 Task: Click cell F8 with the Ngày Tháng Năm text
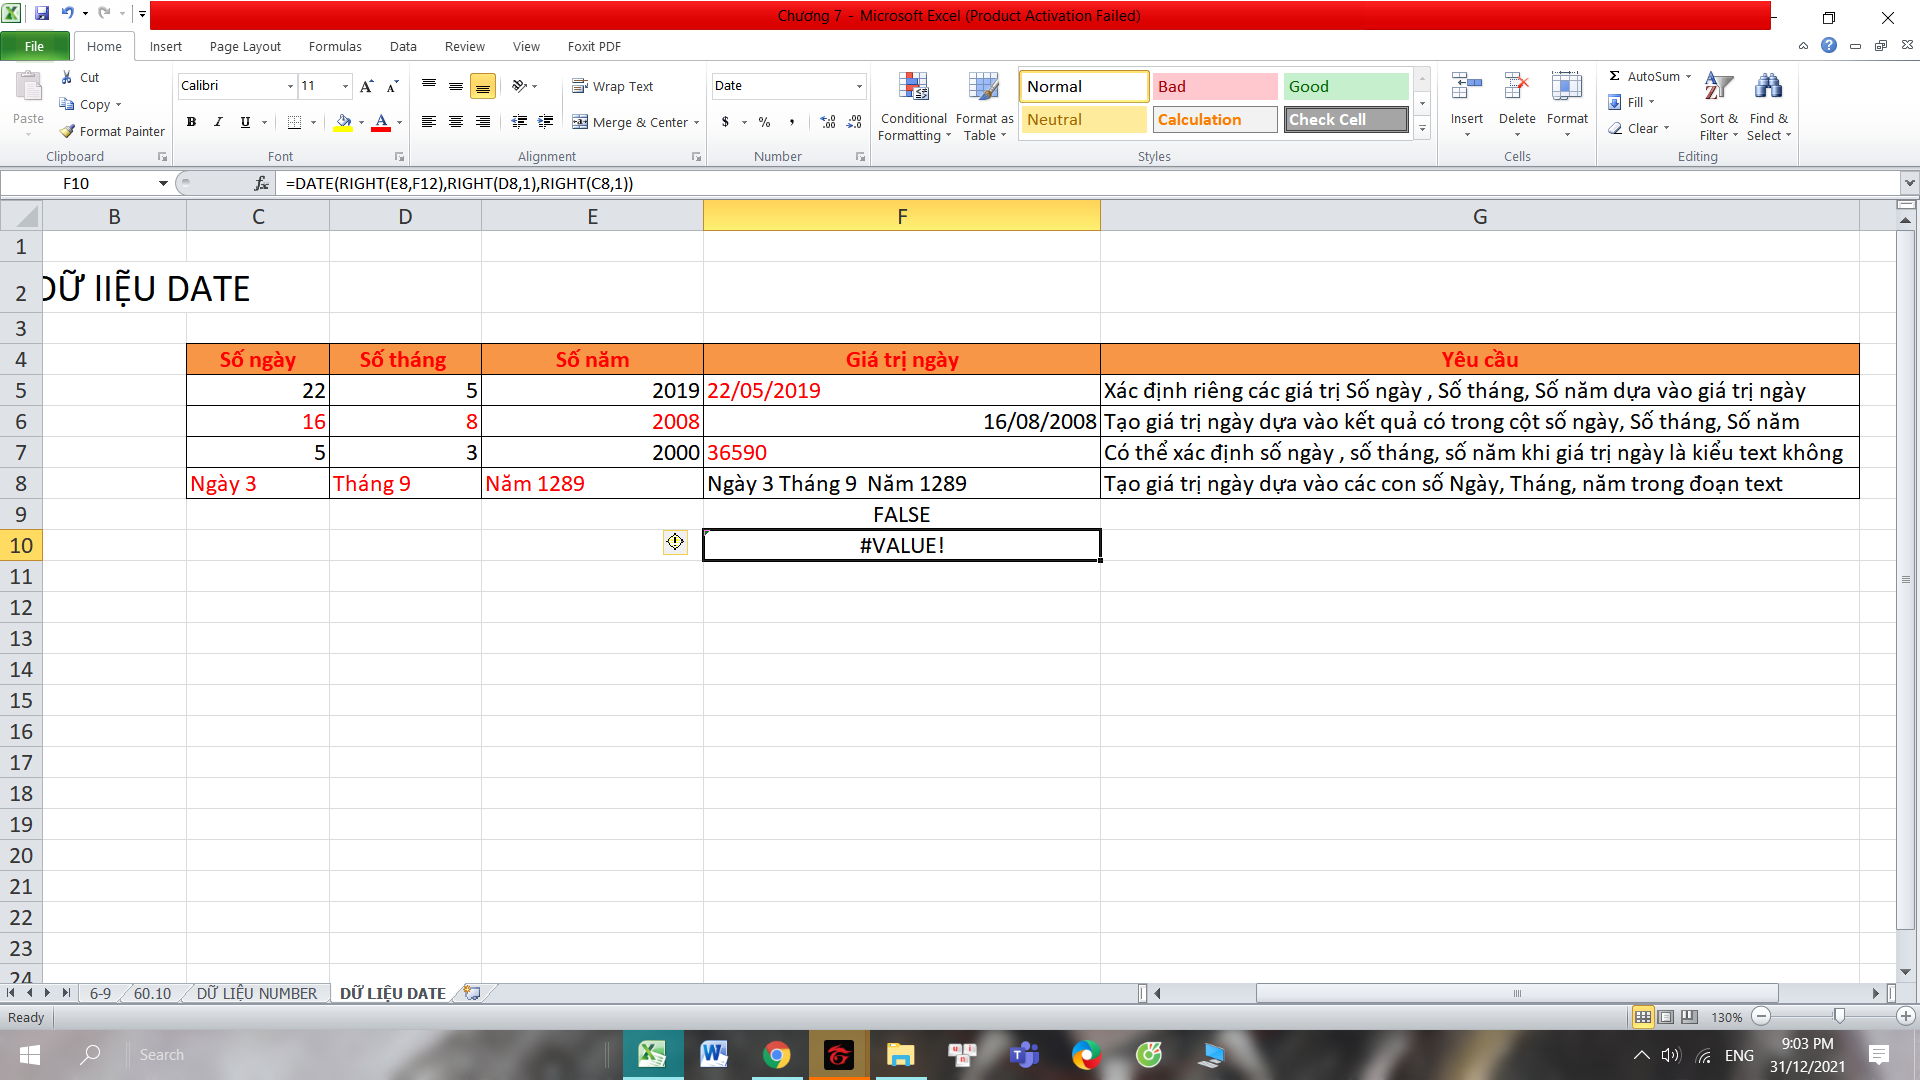point(900,484)
